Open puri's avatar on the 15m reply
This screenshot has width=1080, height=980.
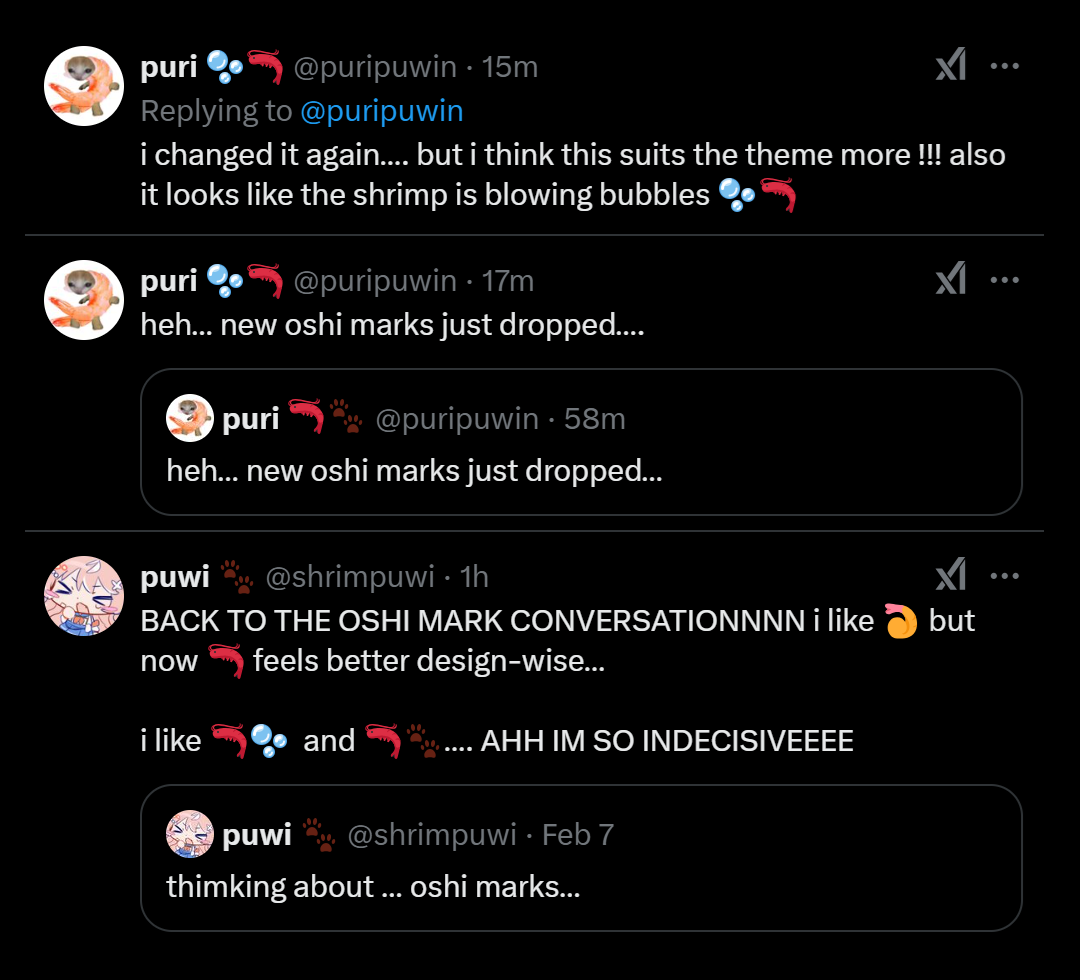coord(84,86)
